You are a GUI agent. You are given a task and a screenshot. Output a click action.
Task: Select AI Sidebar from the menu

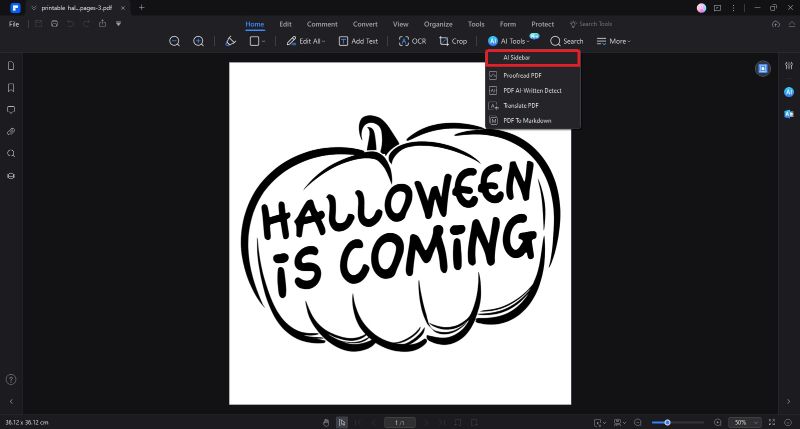[533, 58]
